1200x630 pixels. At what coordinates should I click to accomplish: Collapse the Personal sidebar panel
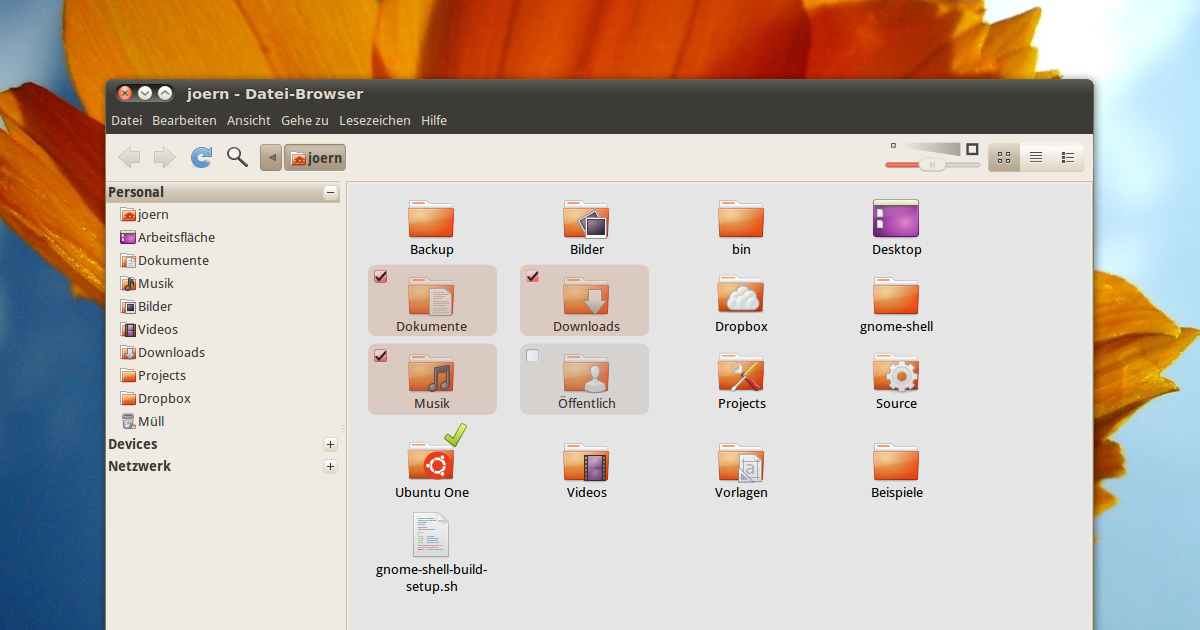pyautogui.click(x=330, y=191)
